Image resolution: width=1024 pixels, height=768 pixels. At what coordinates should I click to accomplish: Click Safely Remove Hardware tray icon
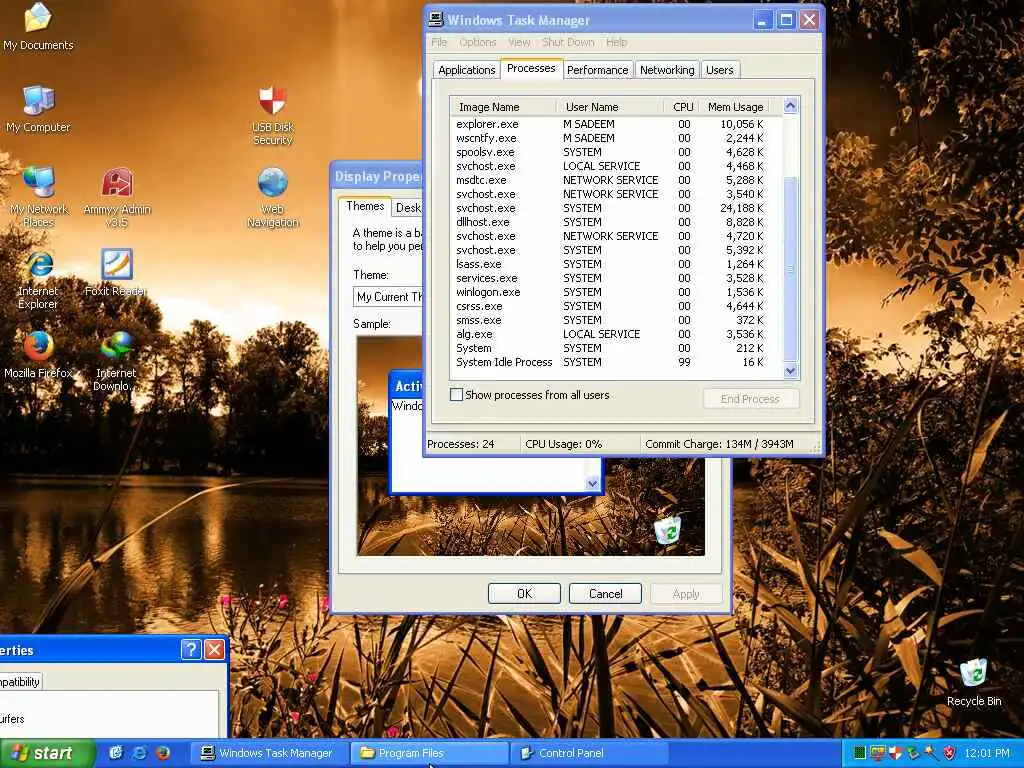click(x=912, y=753)
